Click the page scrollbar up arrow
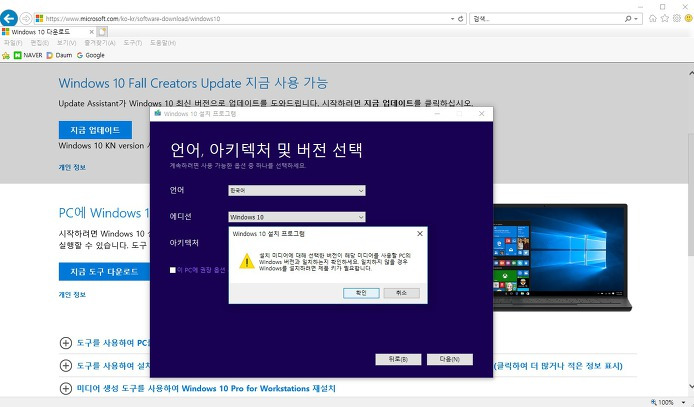Viewport: 694px width, 407px height. click(690, 73)
